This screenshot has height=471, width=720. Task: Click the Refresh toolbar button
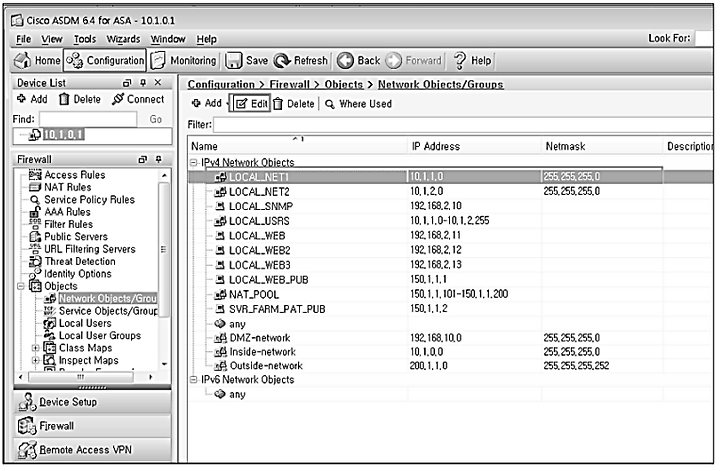click(x=301, y=61)
